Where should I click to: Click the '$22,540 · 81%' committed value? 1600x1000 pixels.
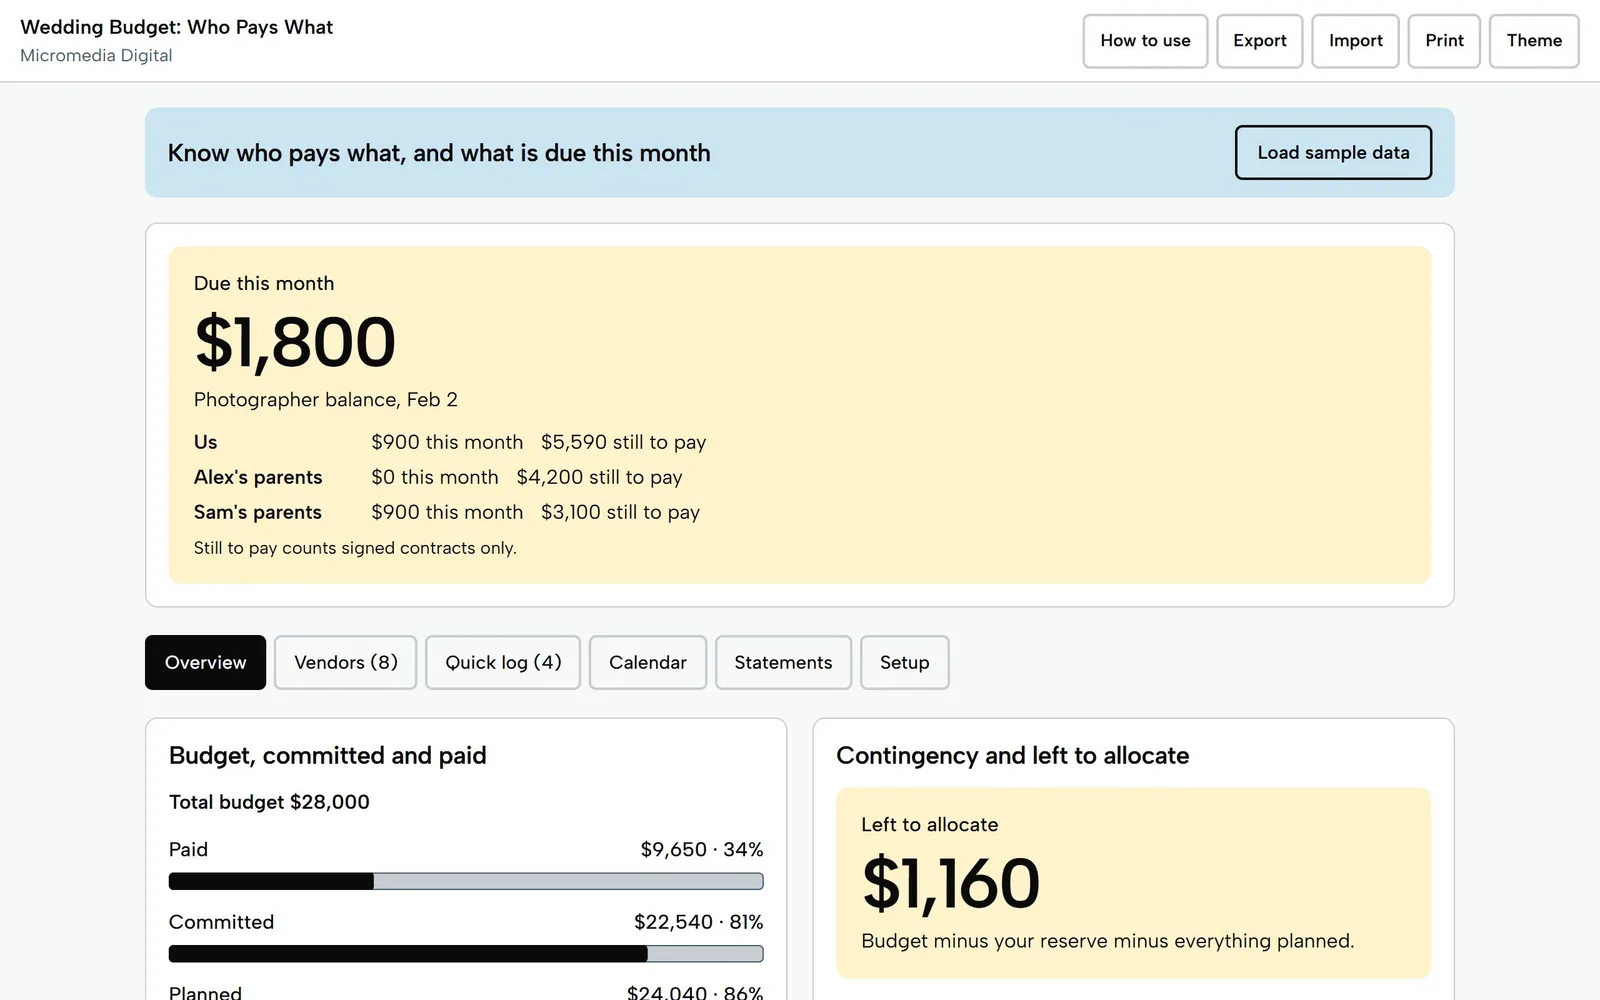coord(699,922)
